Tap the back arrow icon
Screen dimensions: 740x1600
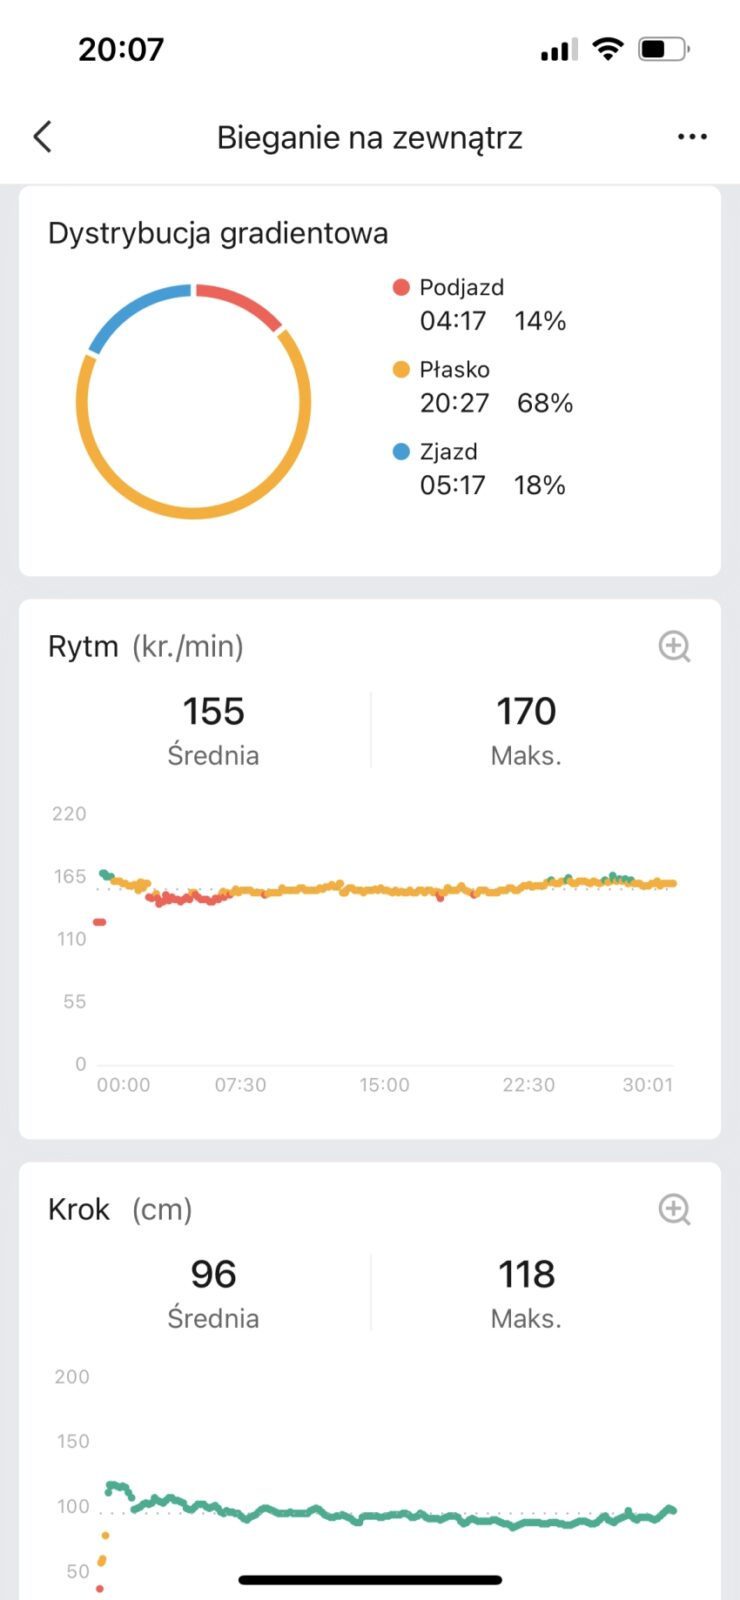point(42,137)
